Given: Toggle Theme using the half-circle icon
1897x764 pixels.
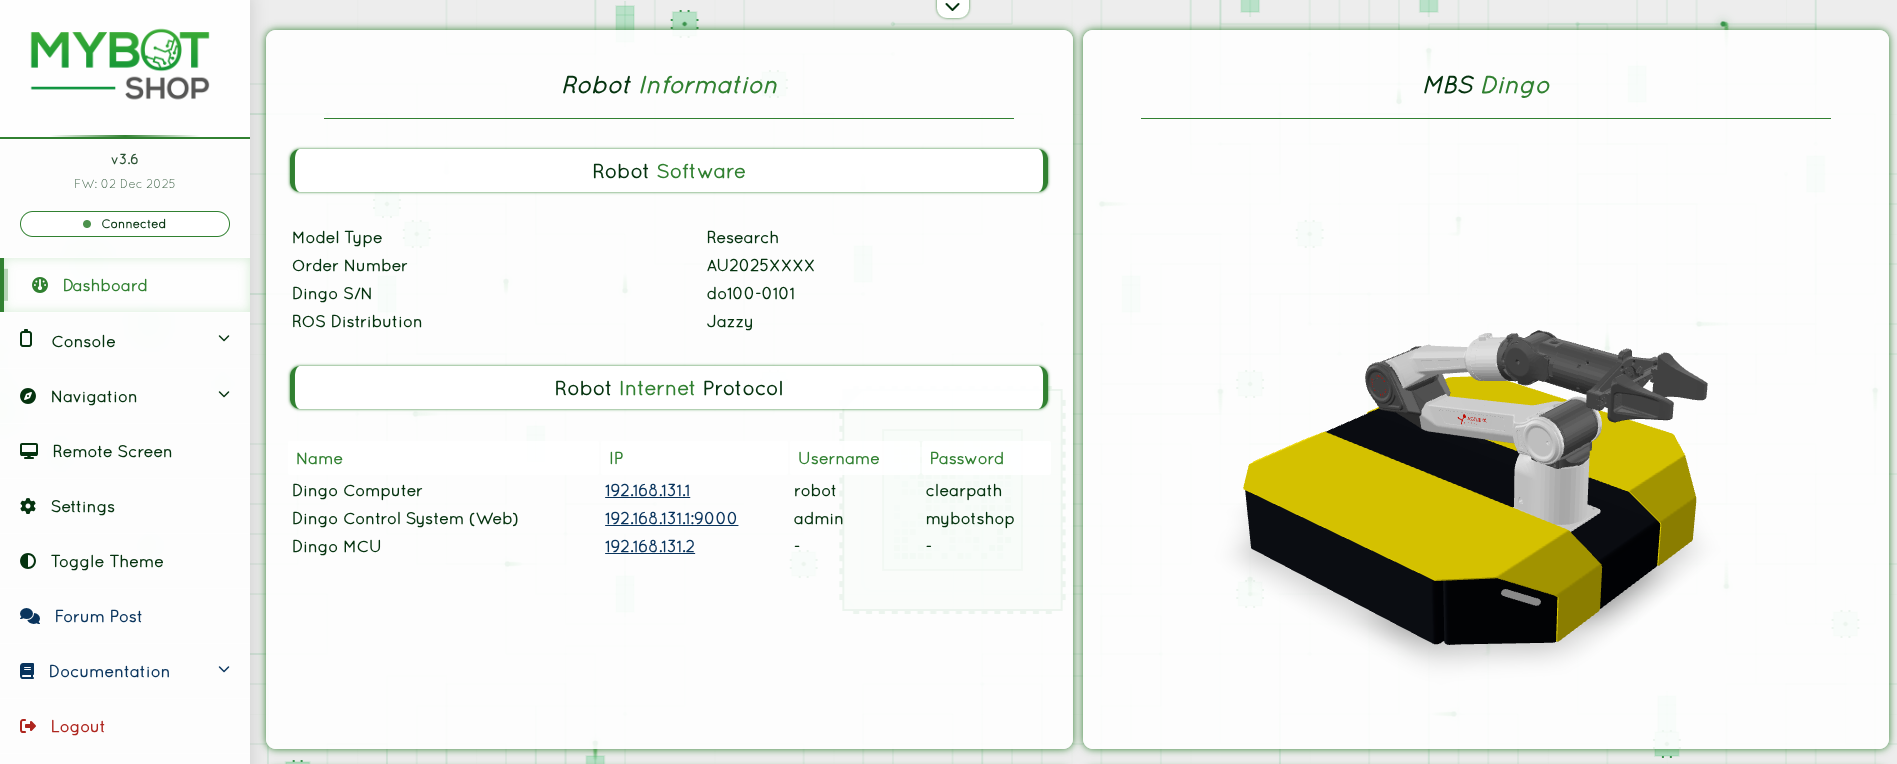Looking at the screenshot, I should 28,561.
